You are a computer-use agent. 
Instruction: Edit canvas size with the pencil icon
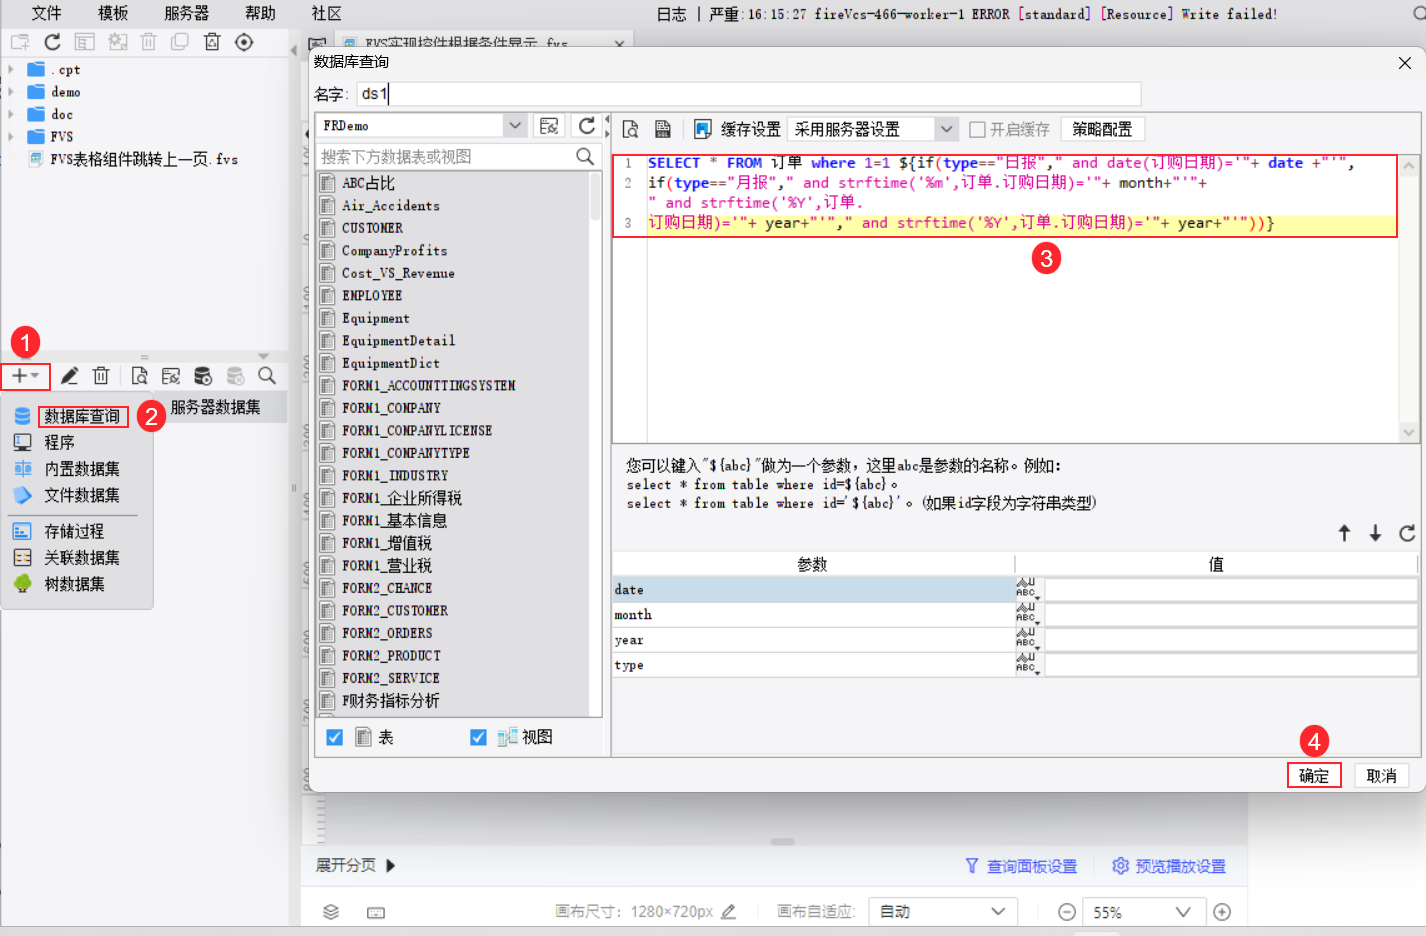tap(728, 911)
